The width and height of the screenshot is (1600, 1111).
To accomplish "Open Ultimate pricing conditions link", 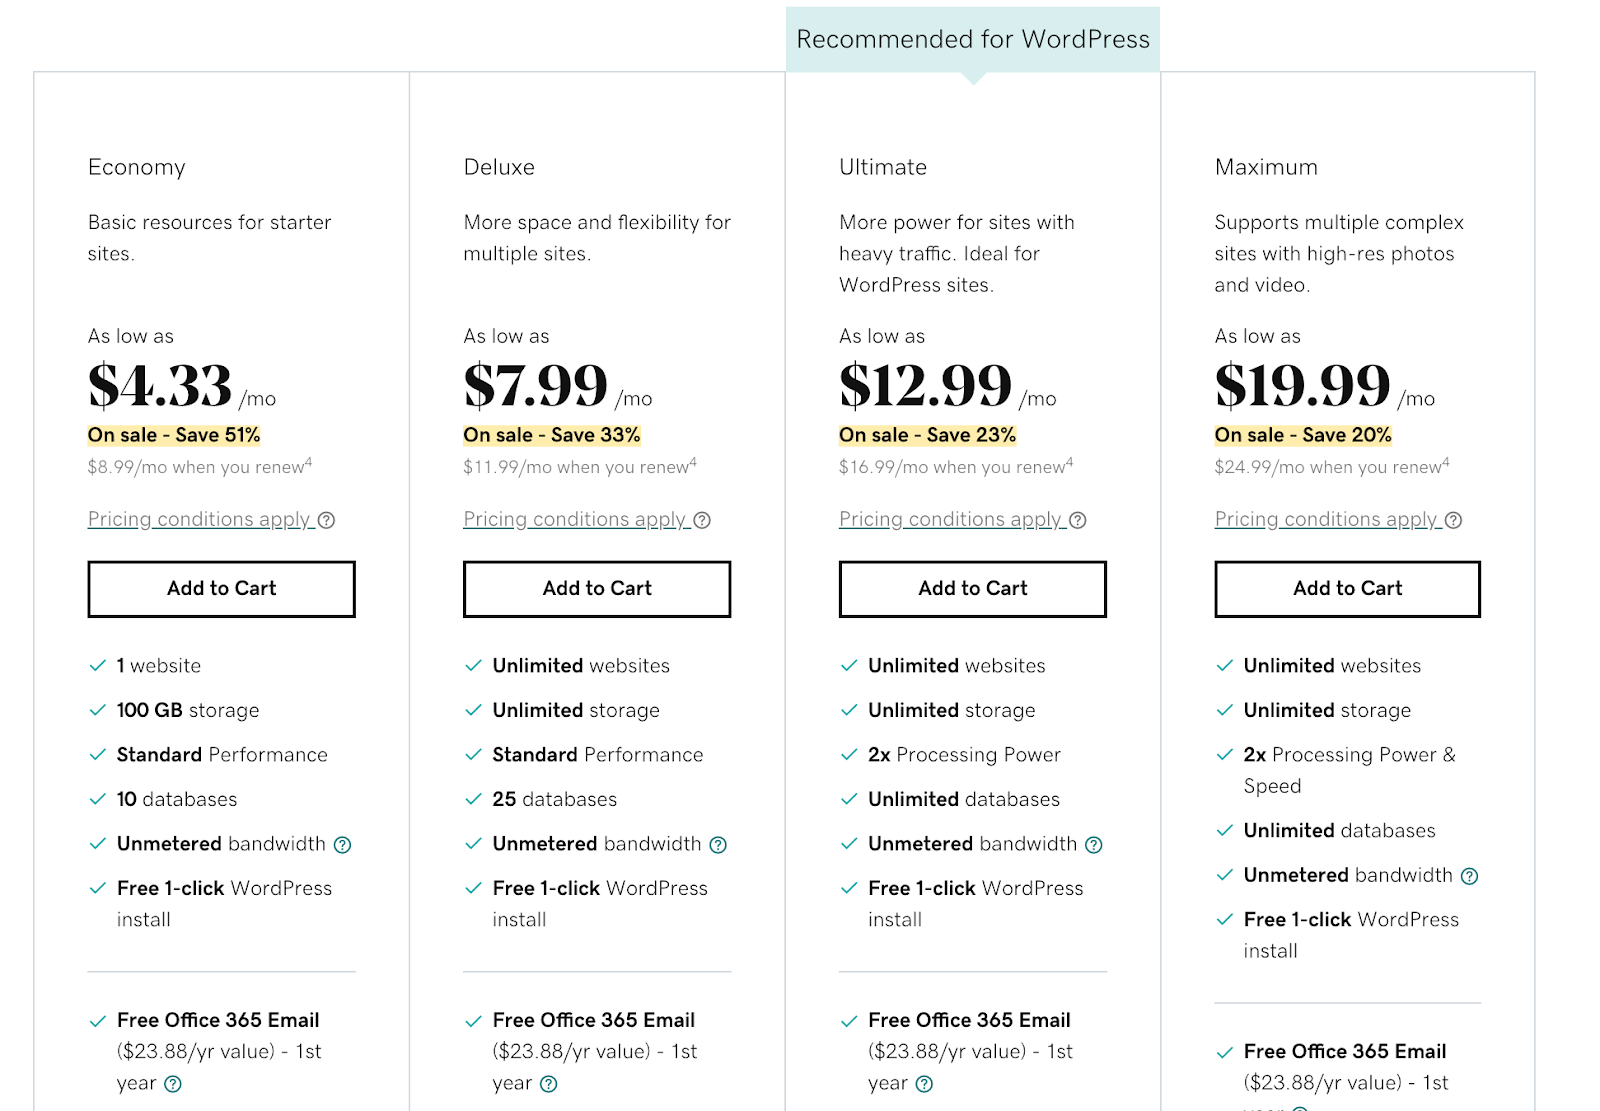I will 950,519.
